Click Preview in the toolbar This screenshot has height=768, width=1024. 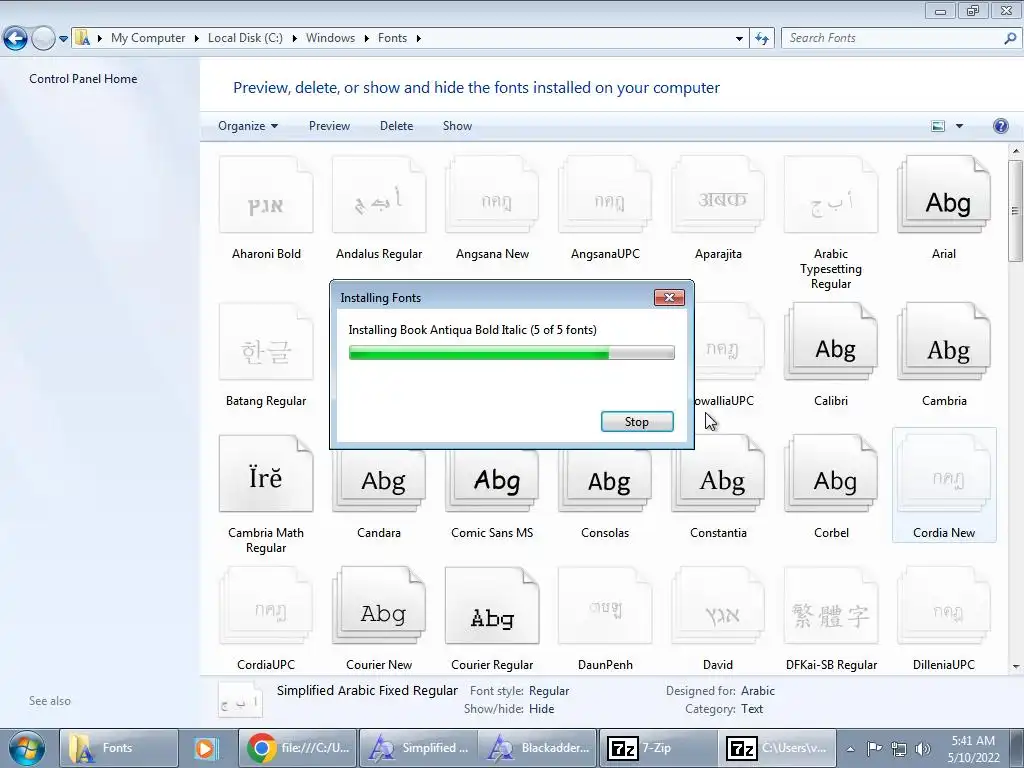(x=329, y=126)
